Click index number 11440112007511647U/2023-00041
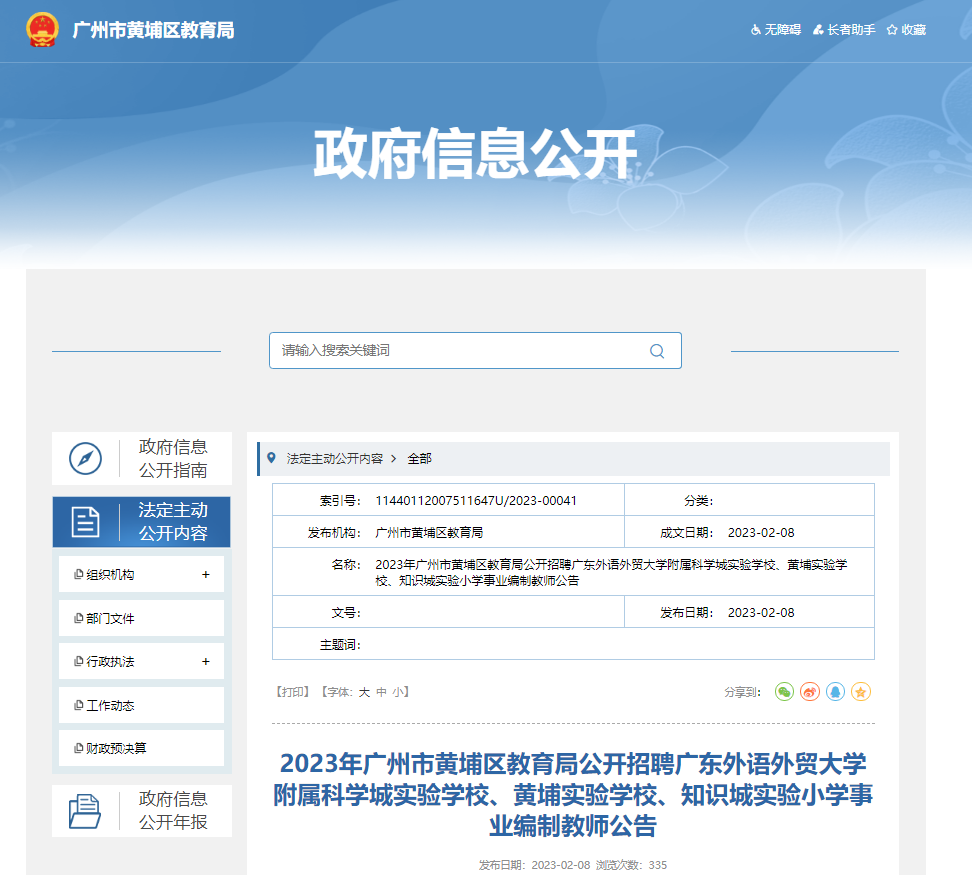 click(476, 501)
